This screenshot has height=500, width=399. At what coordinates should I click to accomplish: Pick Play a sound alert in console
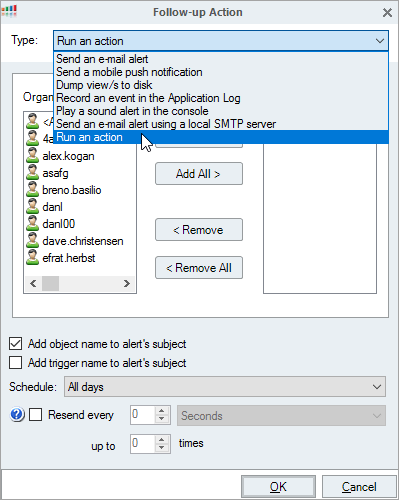pyautogui.click(x=221, y=111)
